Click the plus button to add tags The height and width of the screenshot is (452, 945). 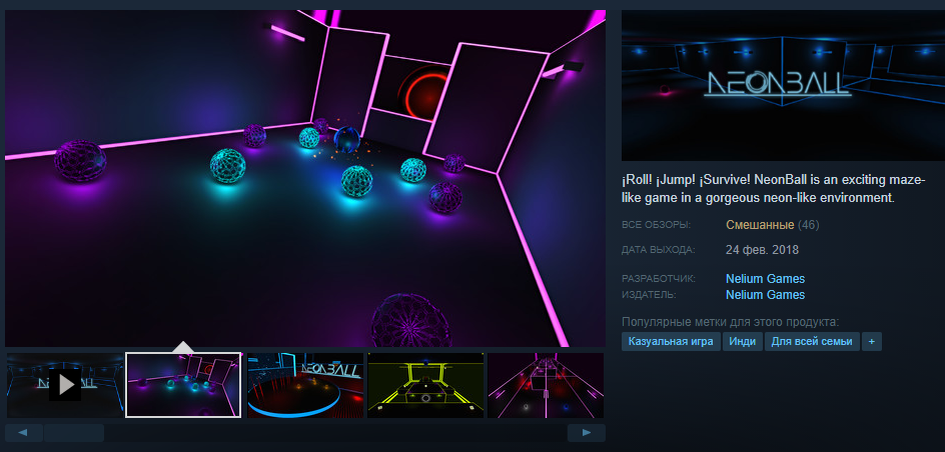tap(871, 342)
